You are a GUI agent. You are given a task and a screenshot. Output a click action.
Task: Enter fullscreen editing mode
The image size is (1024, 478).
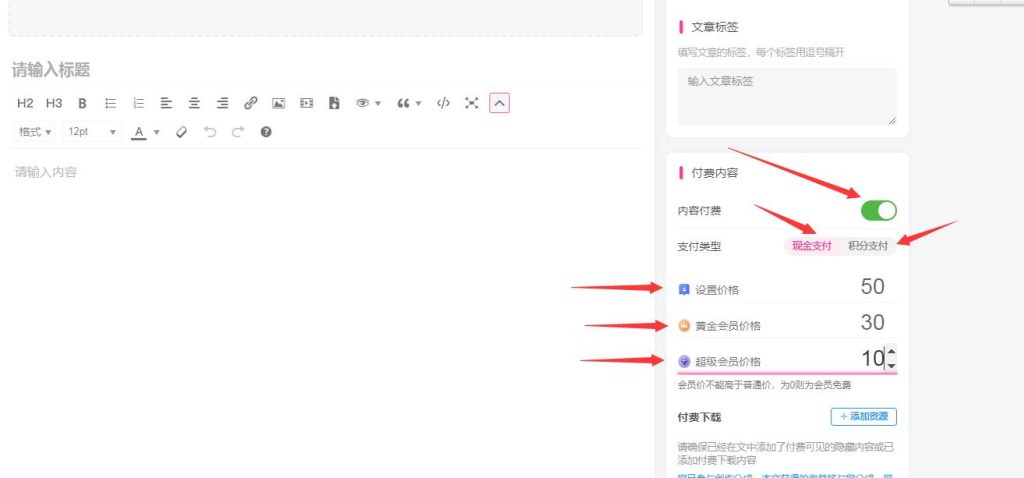472,103
